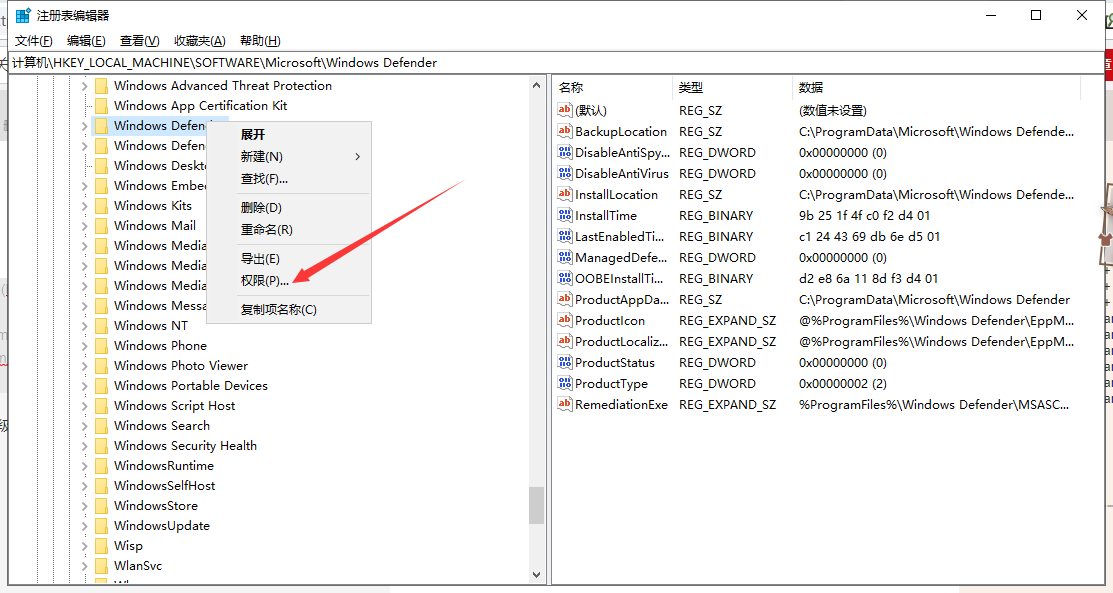Open the 查看(V) menu

pyautogui.click(x=139, y=41)
